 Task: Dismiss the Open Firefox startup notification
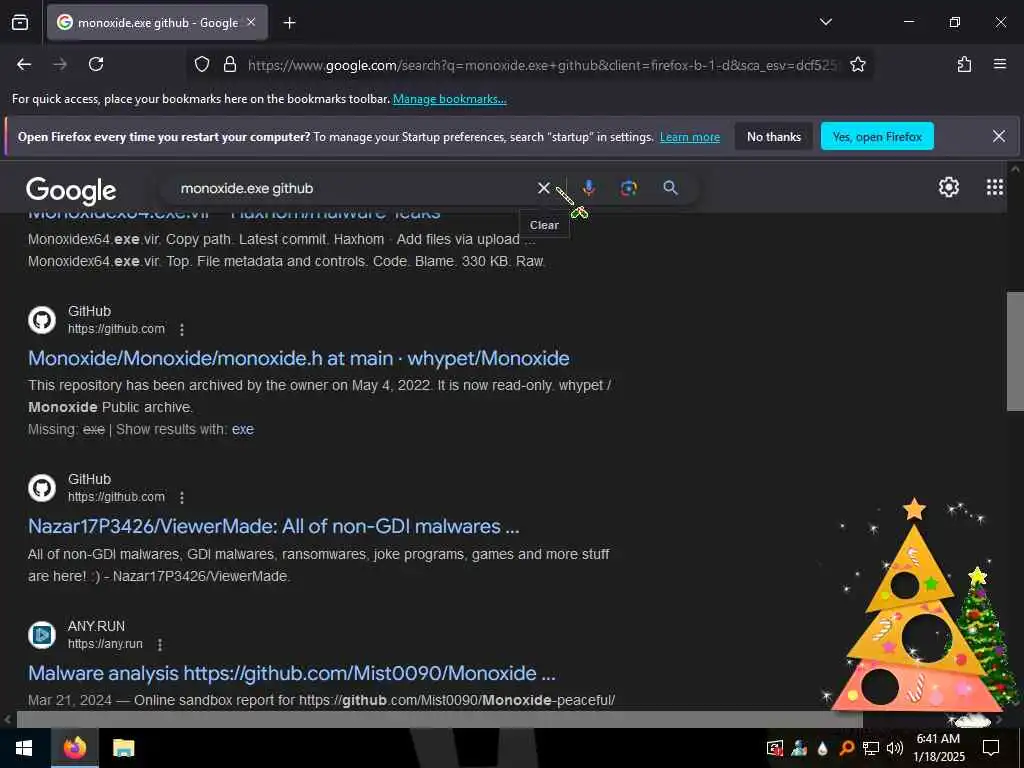click(x=999, y=136)
